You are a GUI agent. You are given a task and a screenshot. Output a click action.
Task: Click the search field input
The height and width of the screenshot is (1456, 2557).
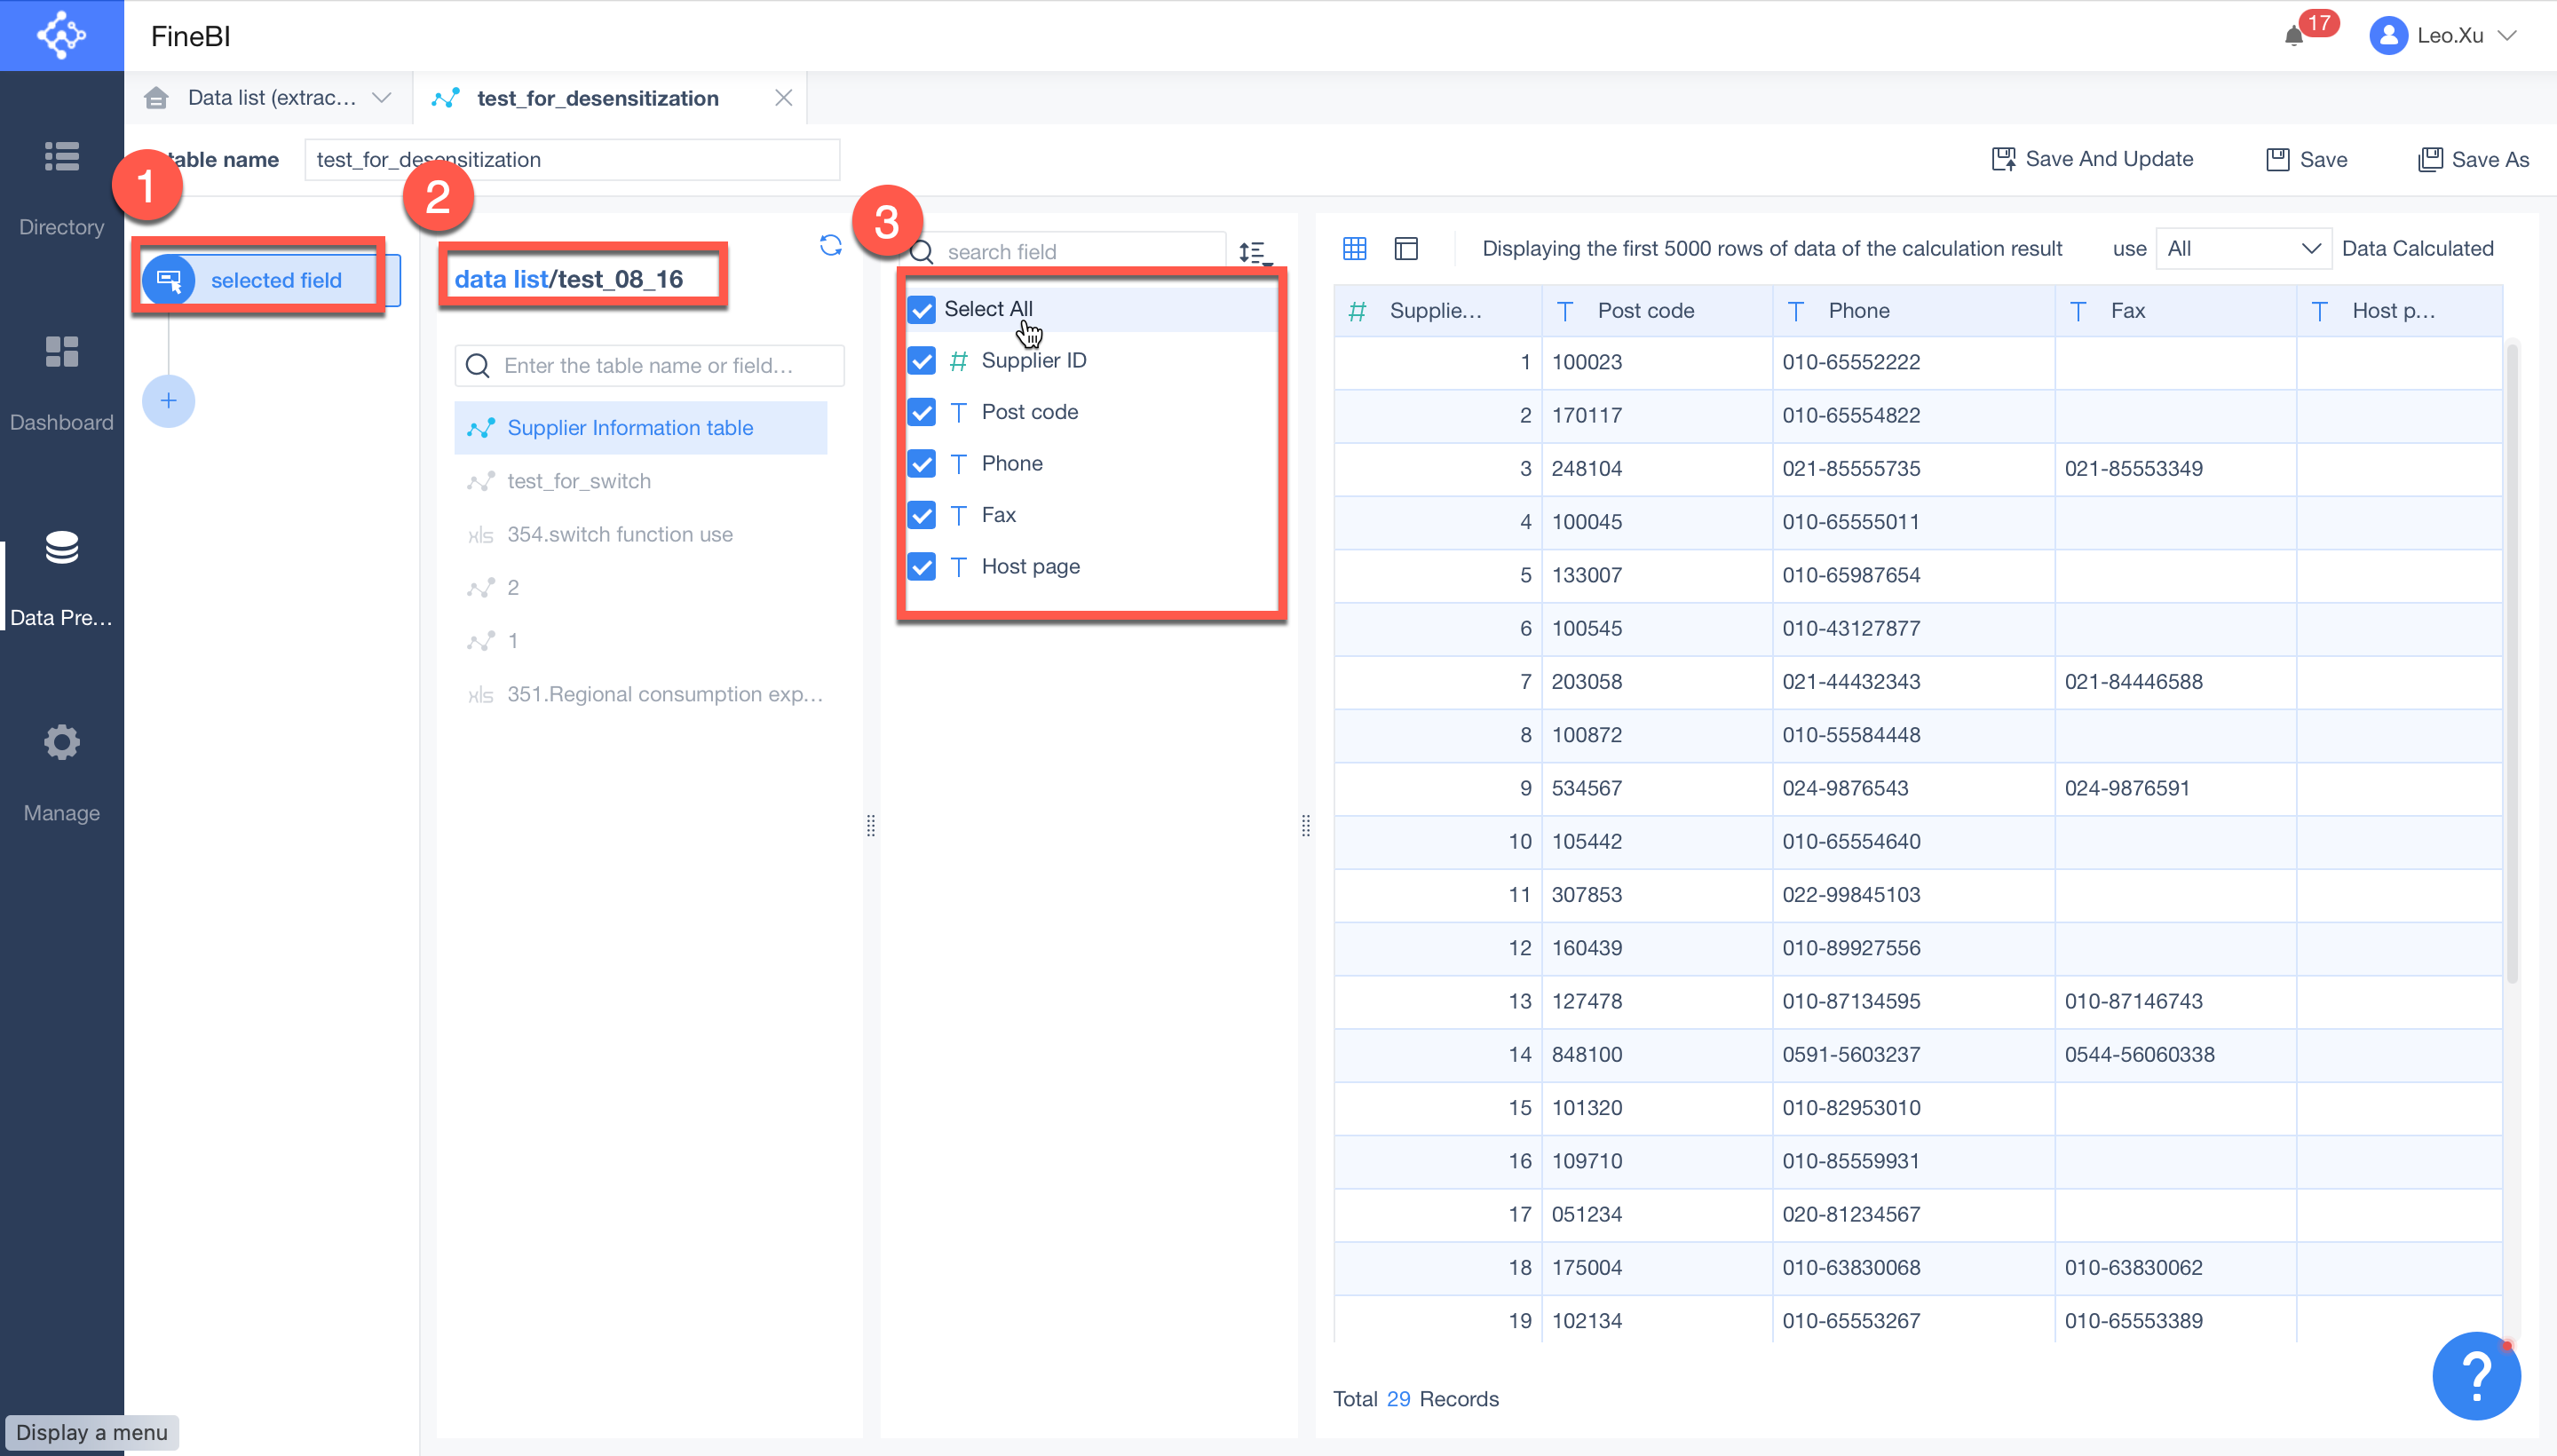pyautogui.click(x=1067, y=252)
